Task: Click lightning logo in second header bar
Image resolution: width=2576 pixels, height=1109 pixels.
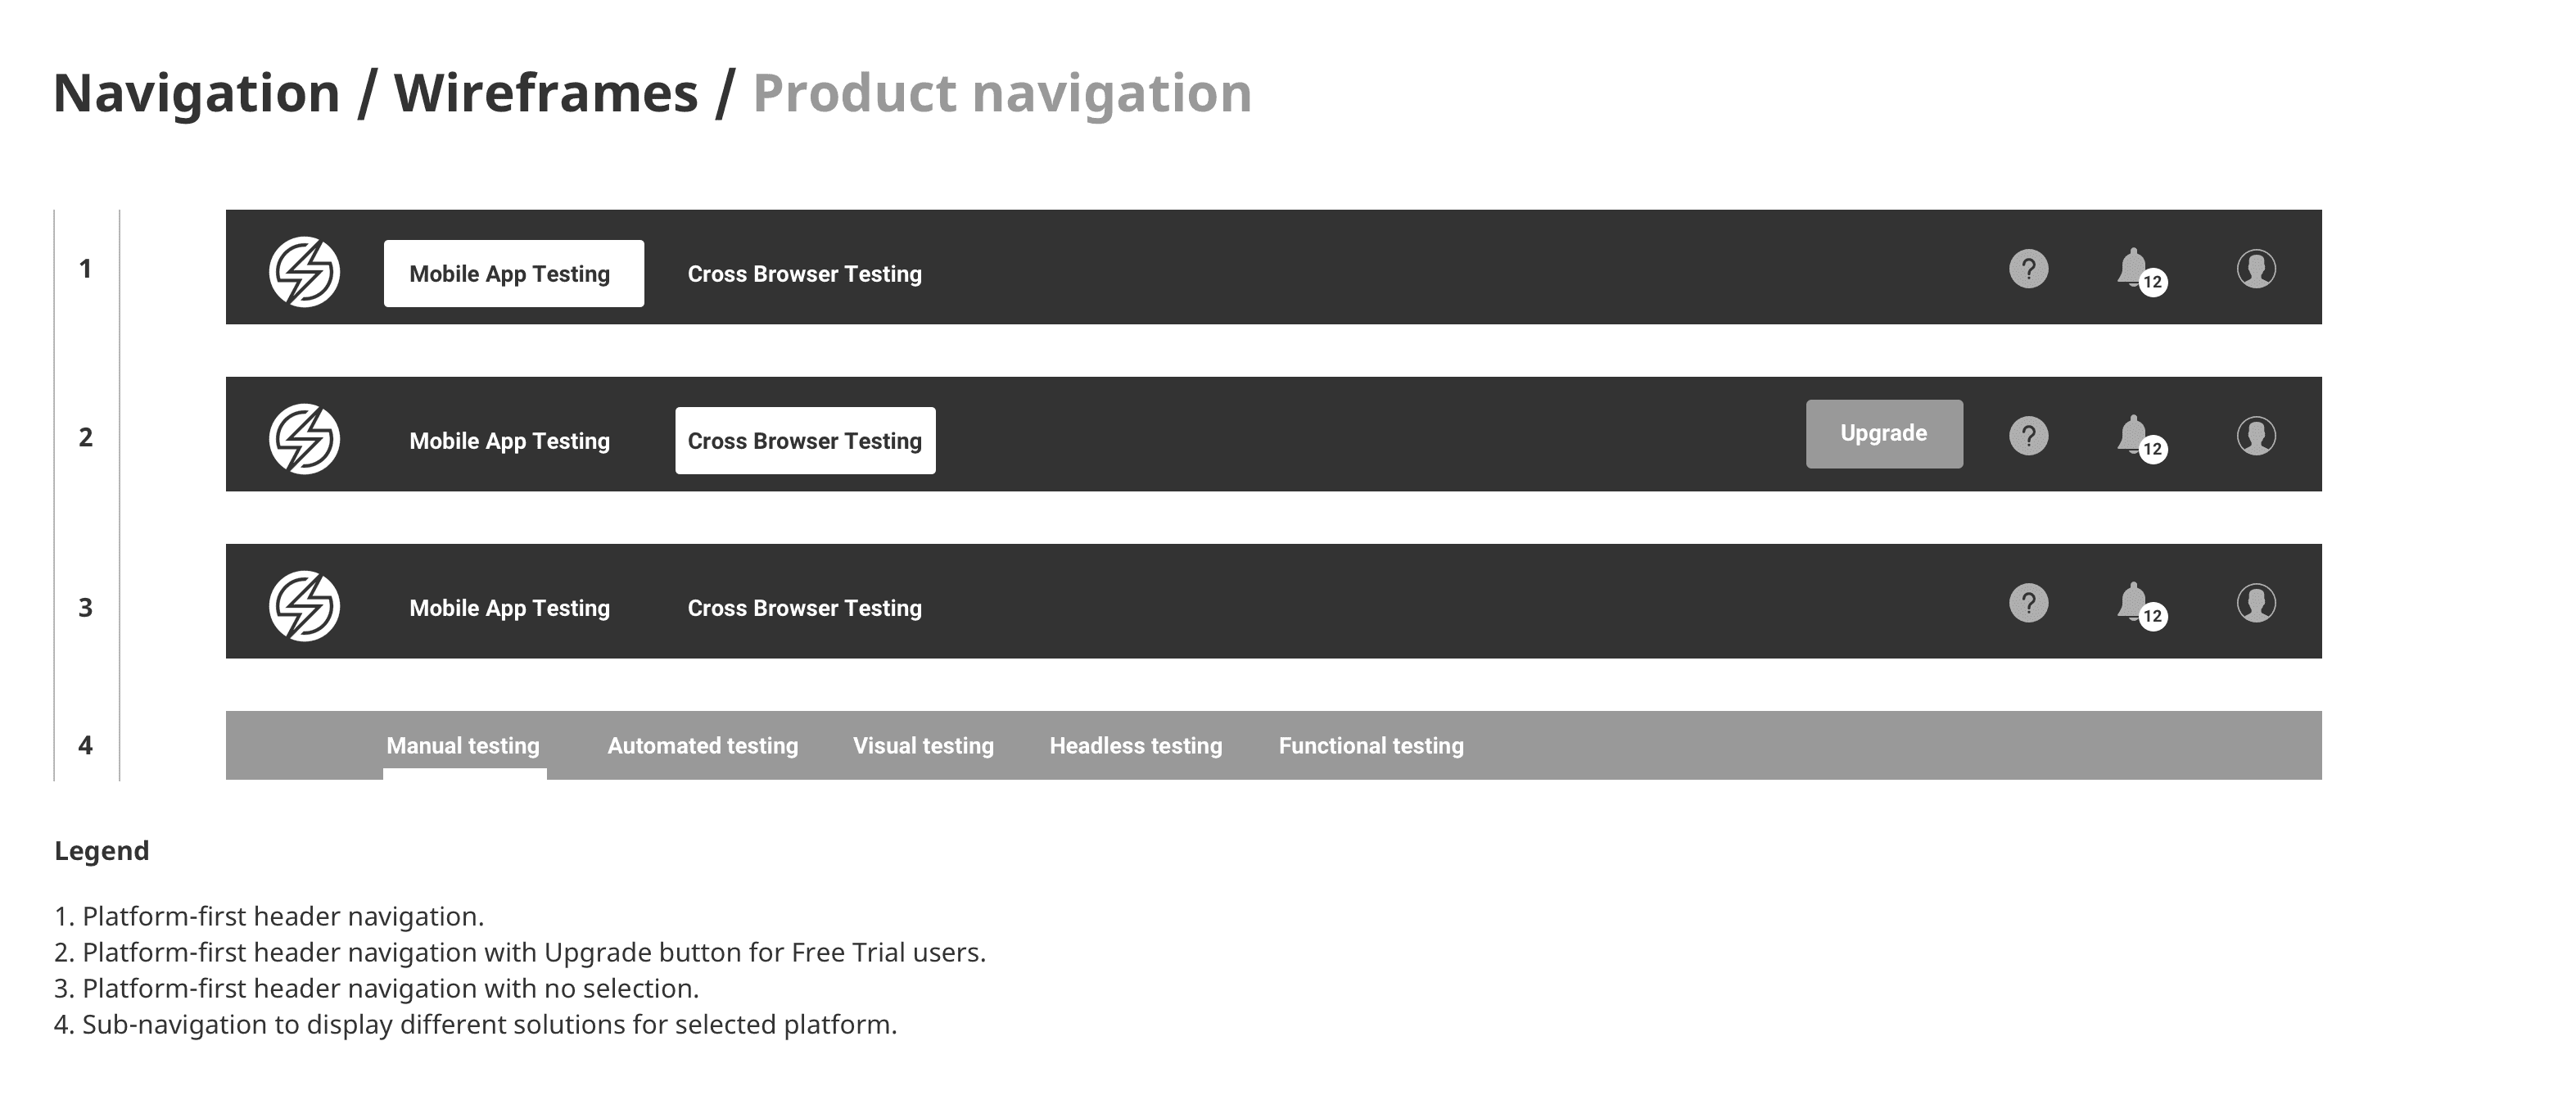Action: [x=305, y=439]
